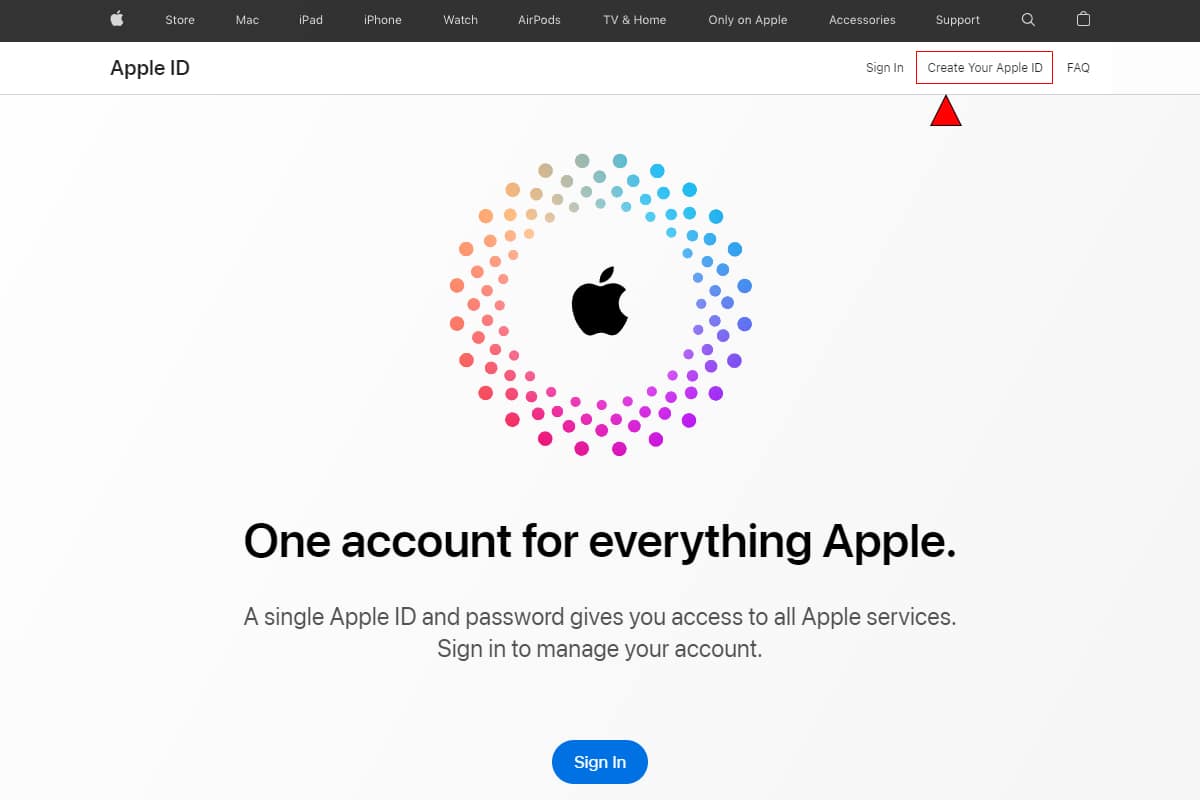Viewport: 1200px width, 800px height.
Task: Click the Apple ID page title
Action: [x=150, y=68]
